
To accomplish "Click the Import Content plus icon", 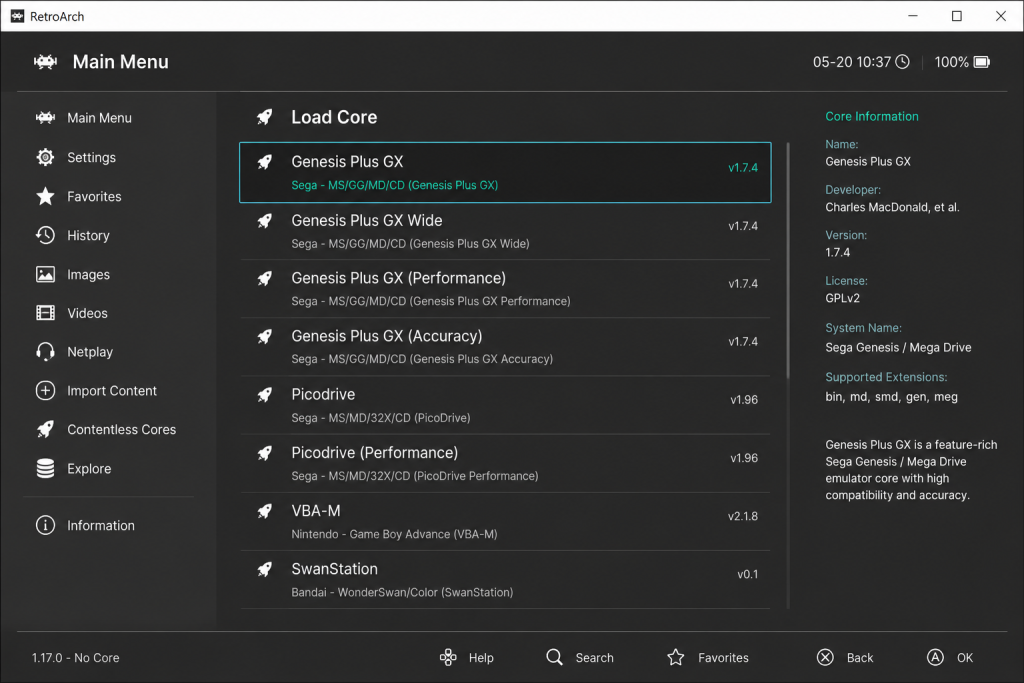I will 45,390.
